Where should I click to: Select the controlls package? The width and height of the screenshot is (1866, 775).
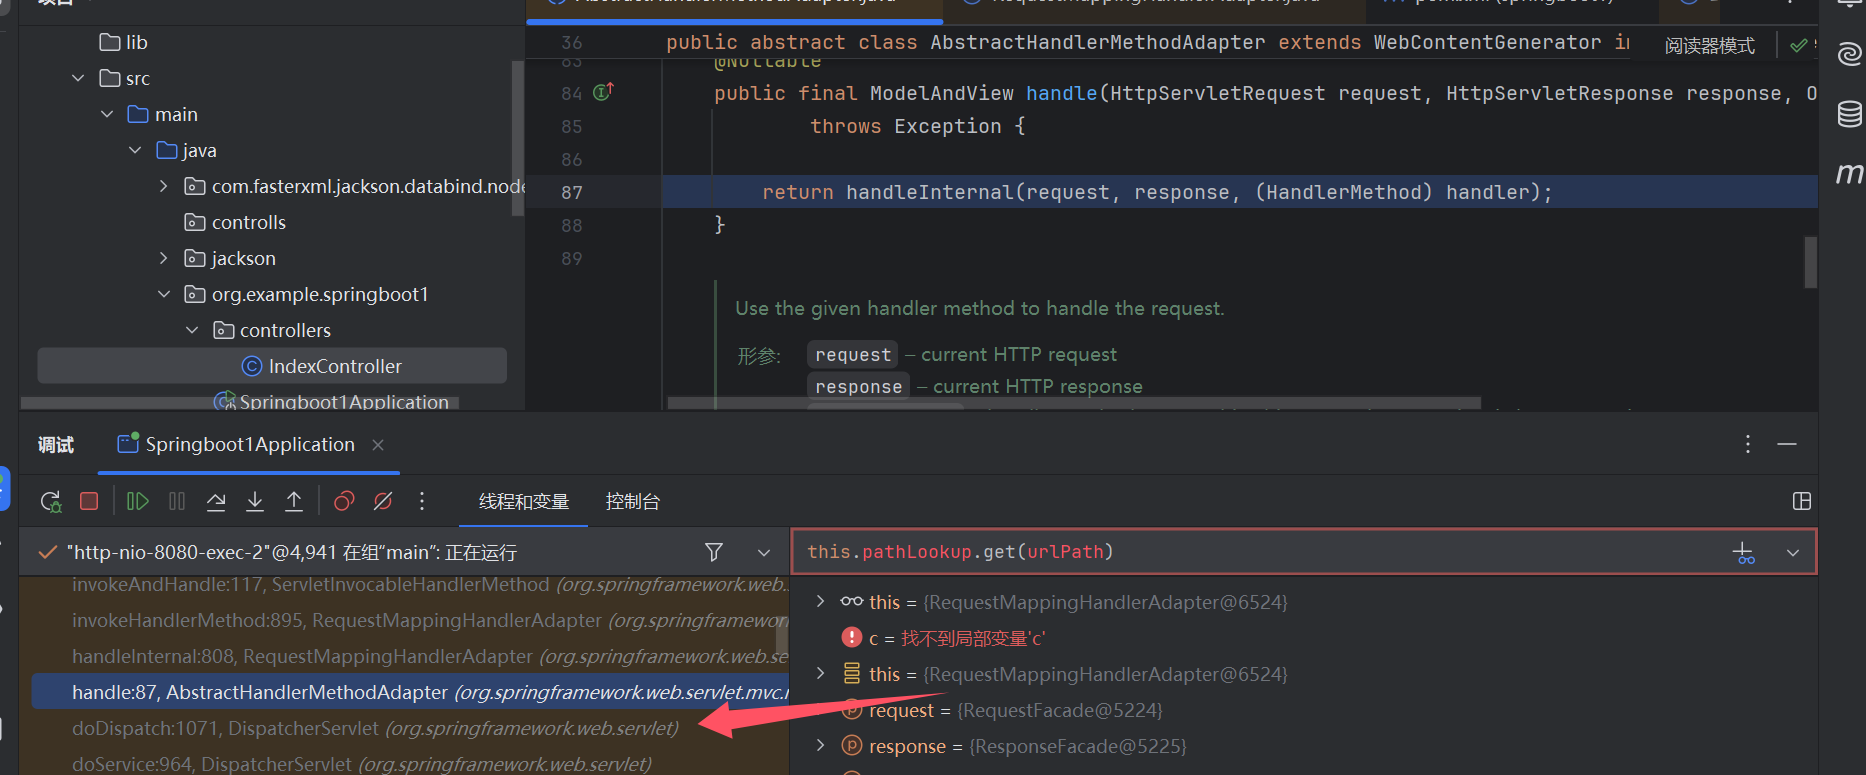(236, 222)
